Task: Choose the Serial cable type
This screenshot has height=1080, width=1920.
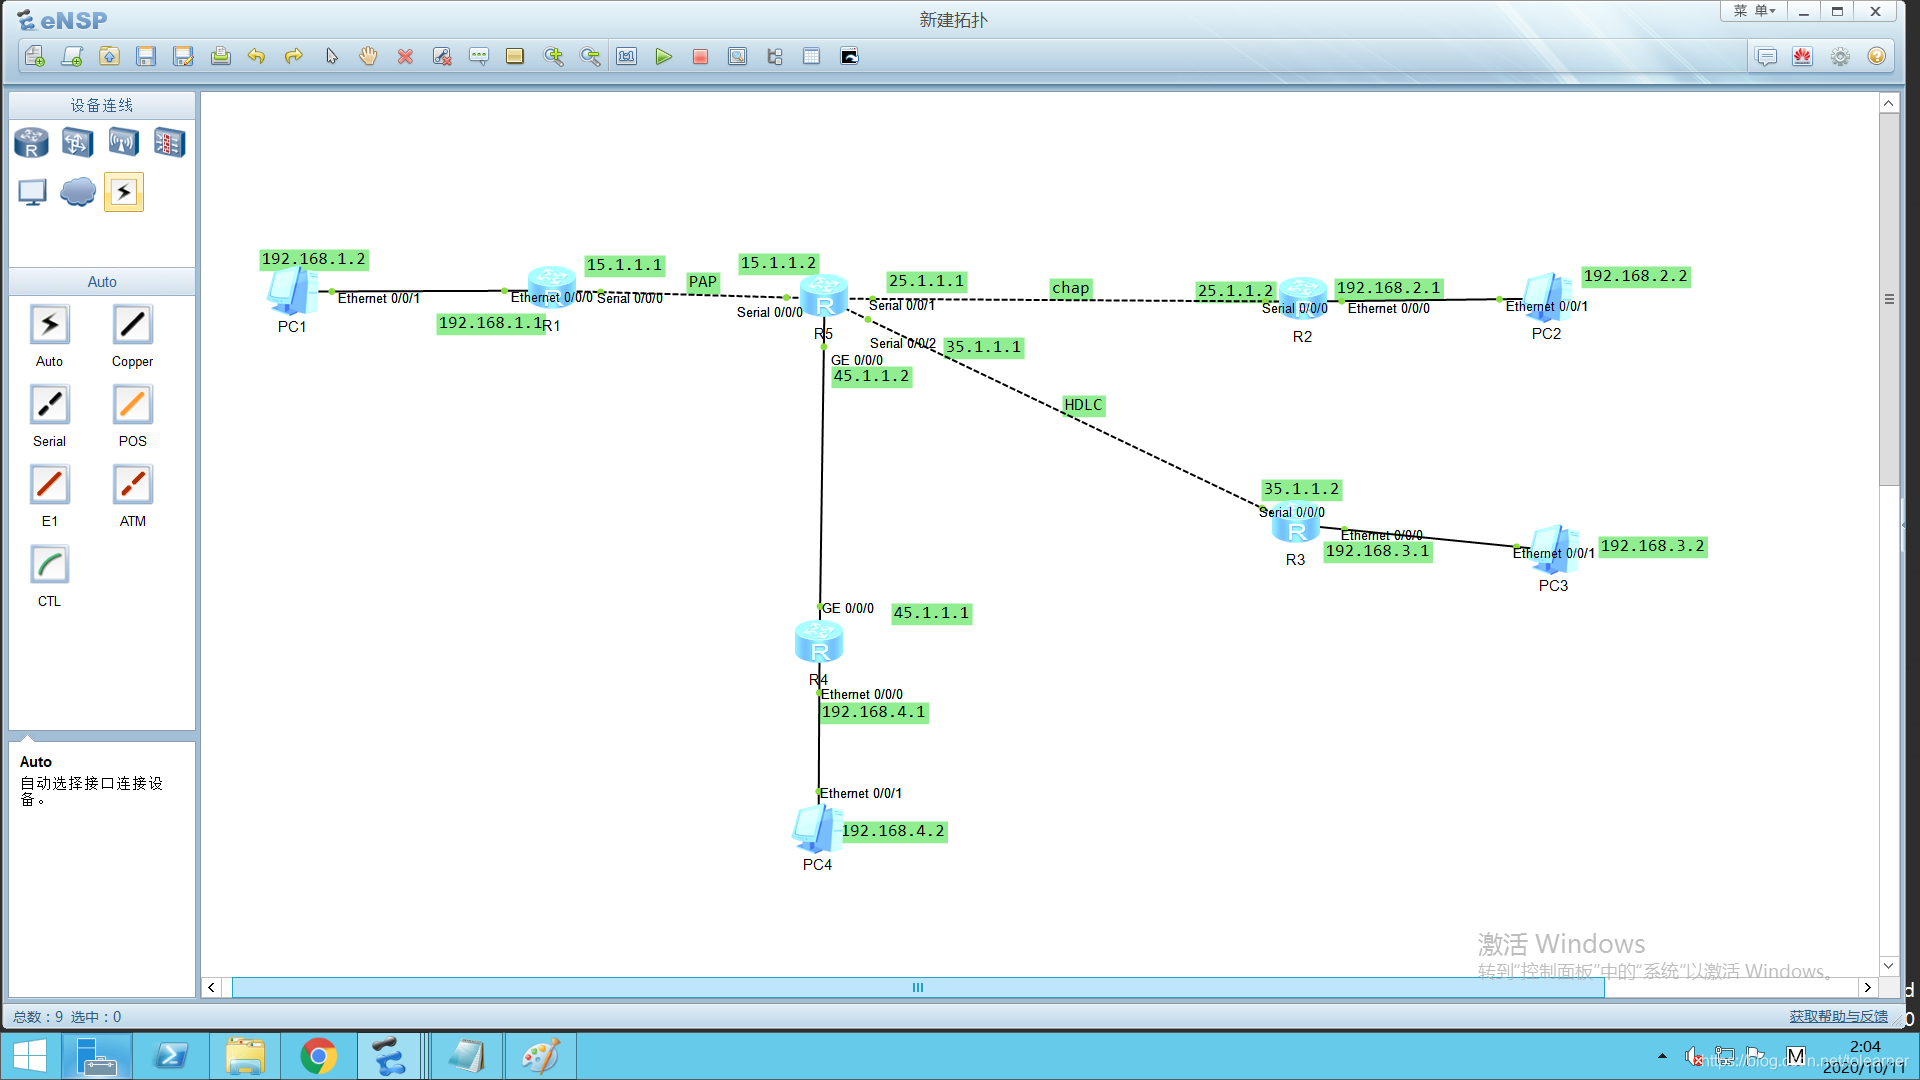Action: (49, 405)
